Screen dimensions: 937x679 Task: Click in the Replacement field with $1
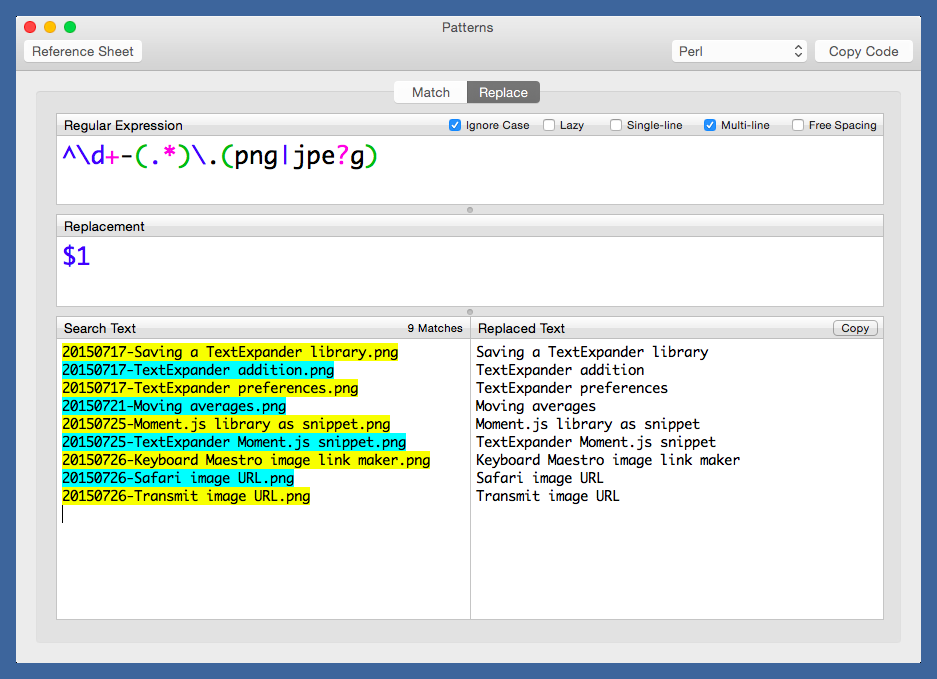pyautogui.click(x=470, y=270)
